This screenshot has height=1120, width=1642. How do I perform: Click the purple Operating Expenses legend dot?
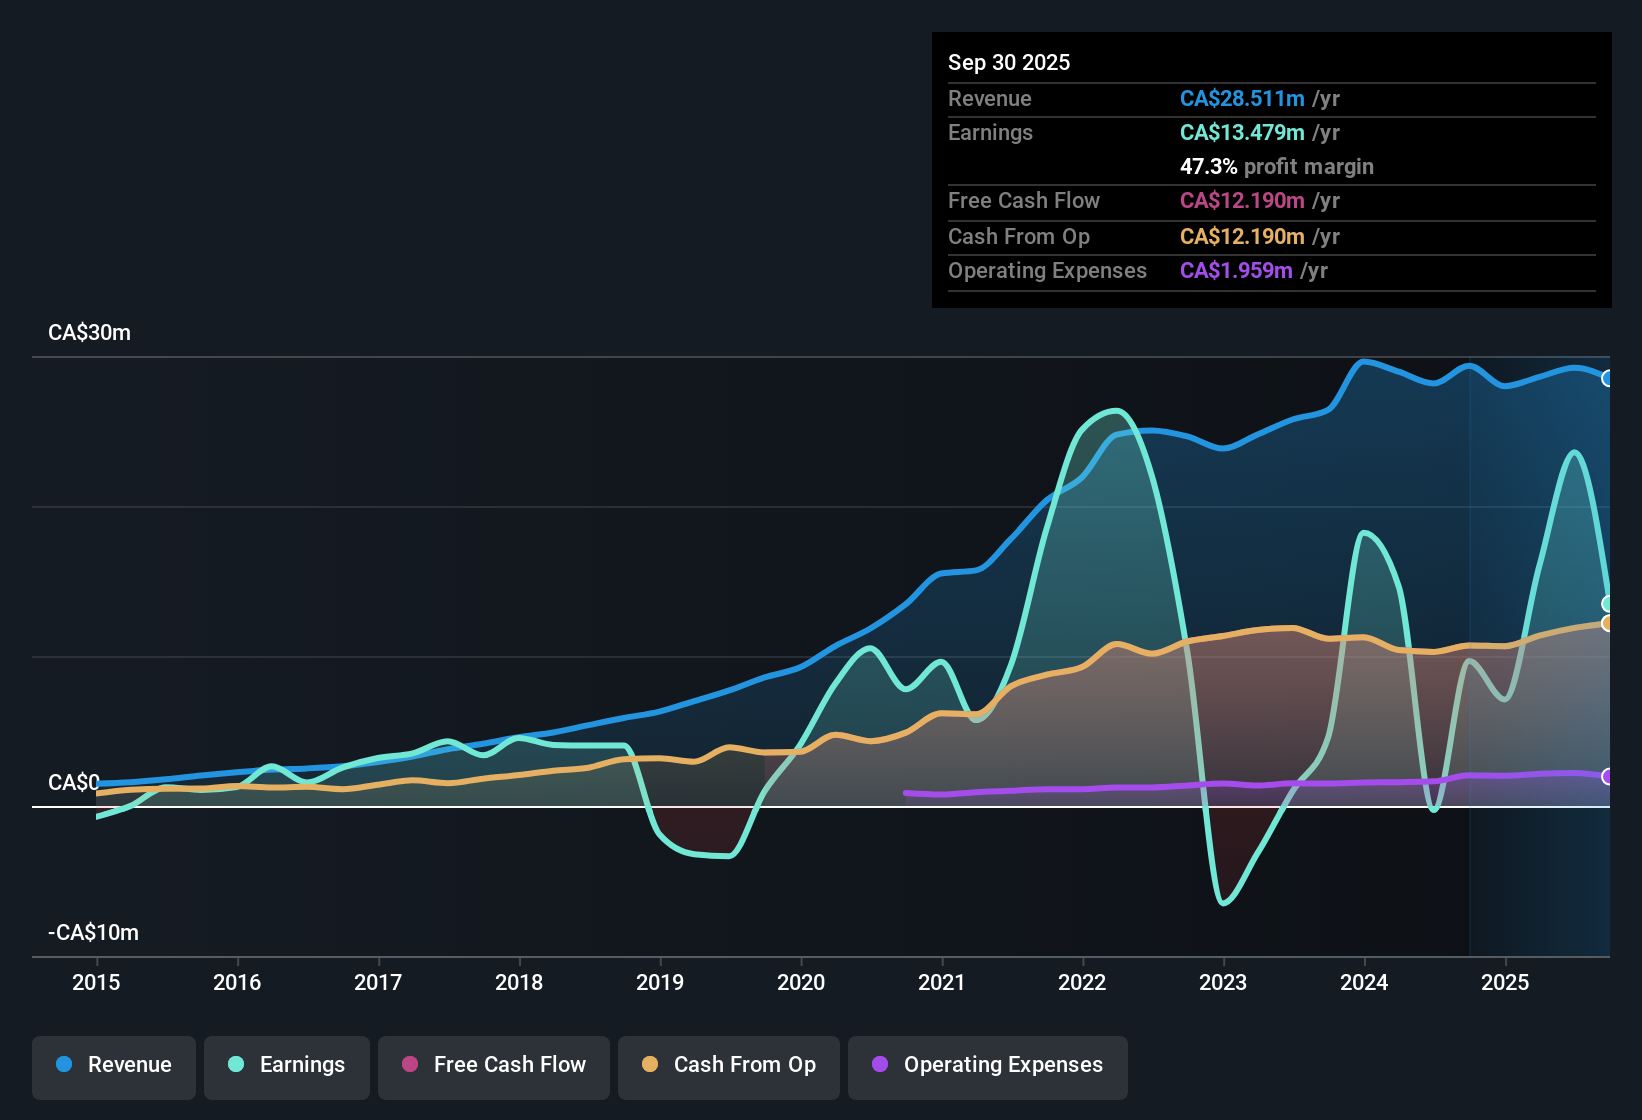pos(880,1065)
